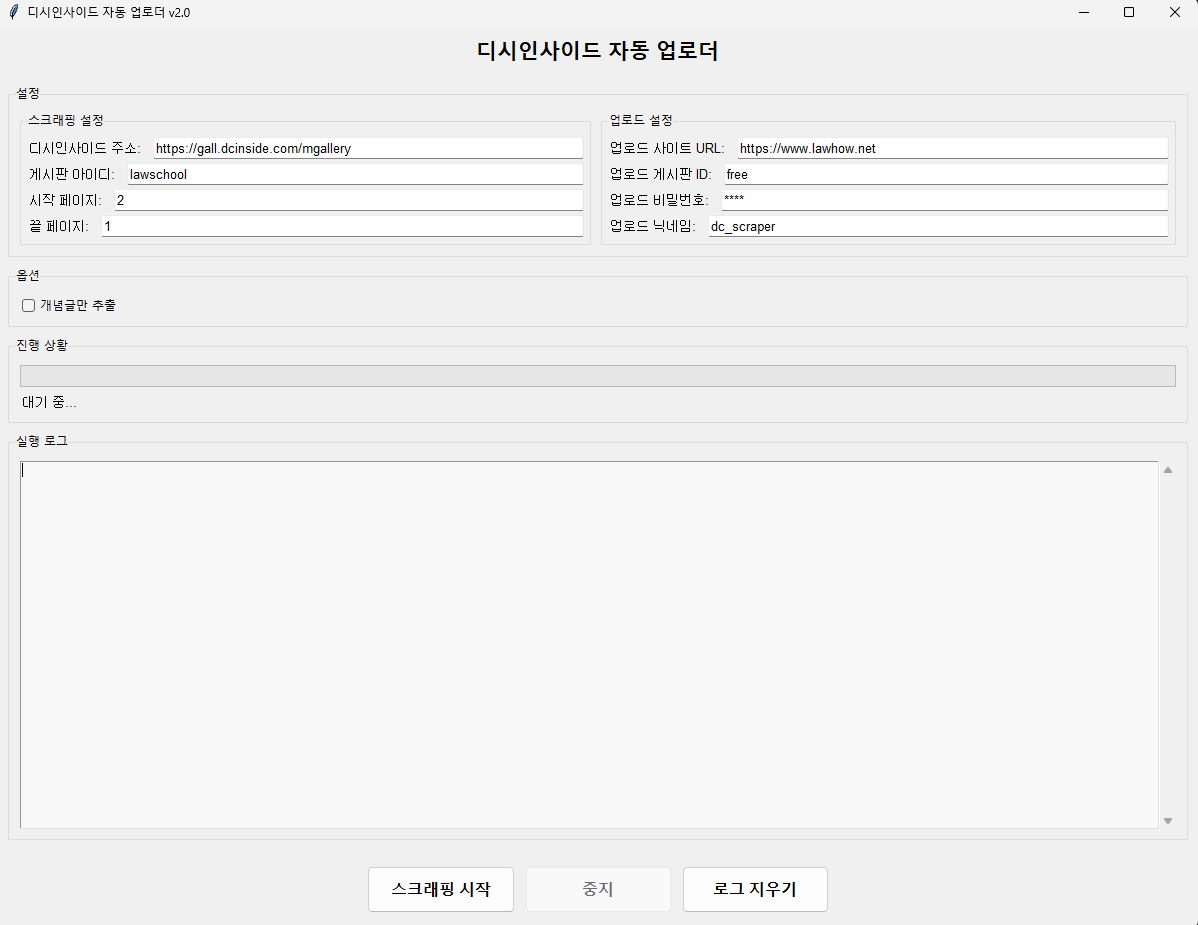Select the 게시판 아이디 field with lawschool

(354, 174)
